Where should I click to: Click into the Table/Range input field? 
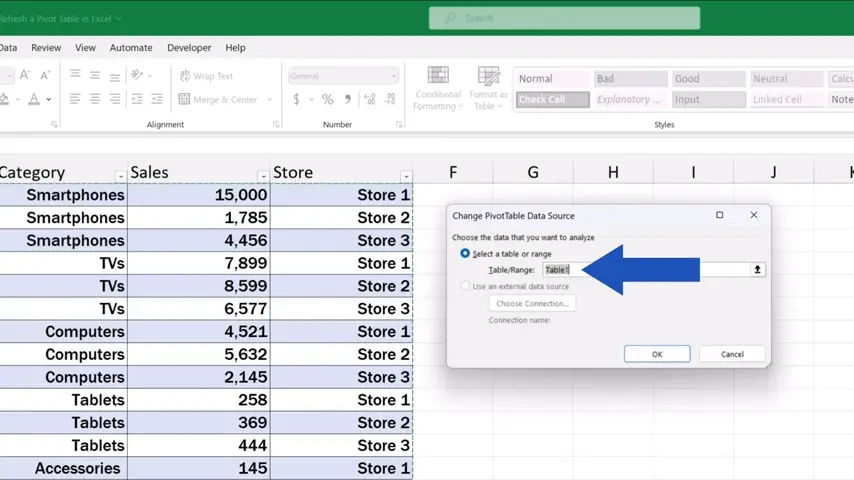pyautogui.click(x=650, y=270)
